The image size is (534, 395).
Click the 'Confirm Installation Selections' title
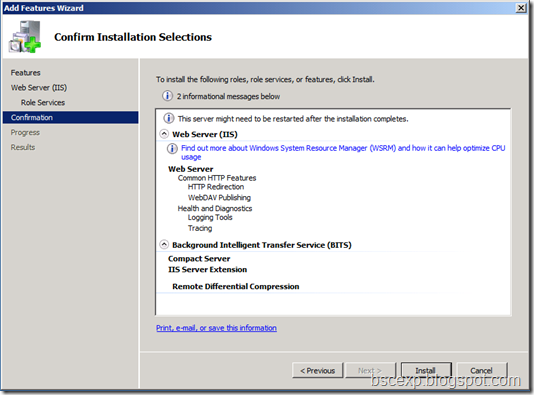coord(133,37)
